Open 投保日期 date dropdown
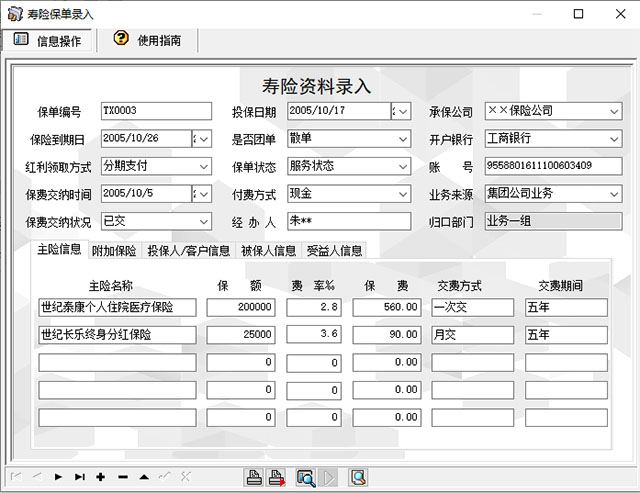This screenshot has height=493, width=640. [x=401, y=111]
